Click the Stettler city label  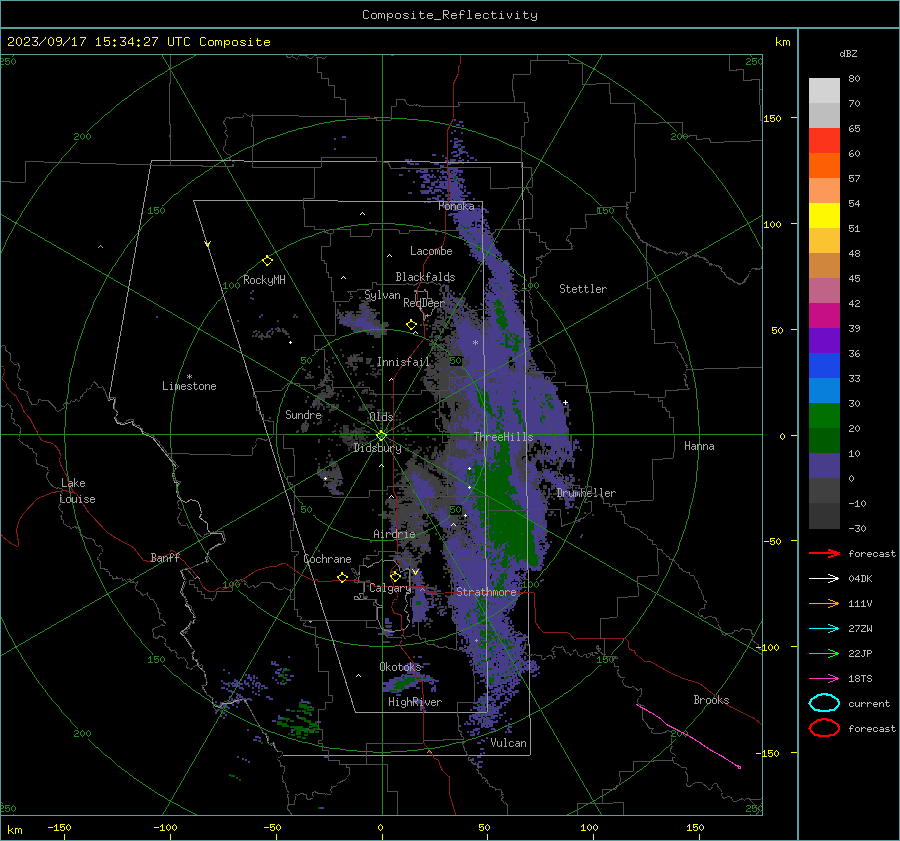click(583, 289)
